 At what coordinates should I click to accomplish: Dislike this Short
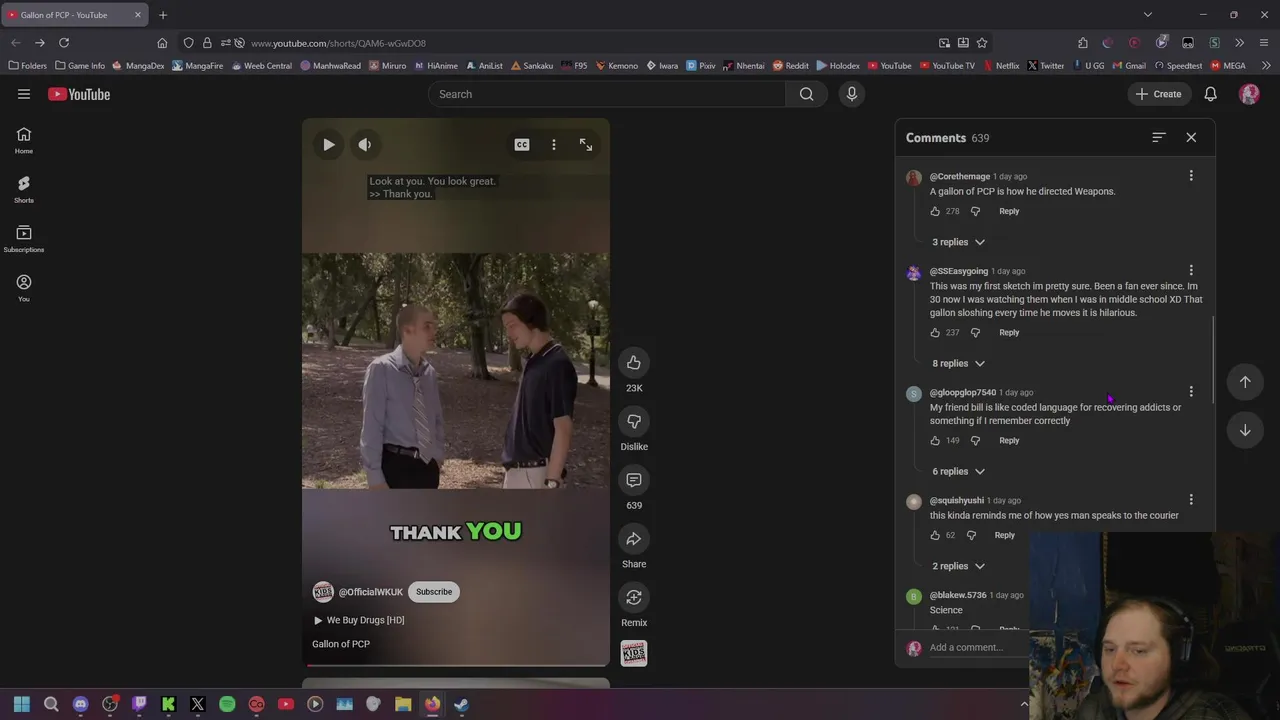pos(634,421)
